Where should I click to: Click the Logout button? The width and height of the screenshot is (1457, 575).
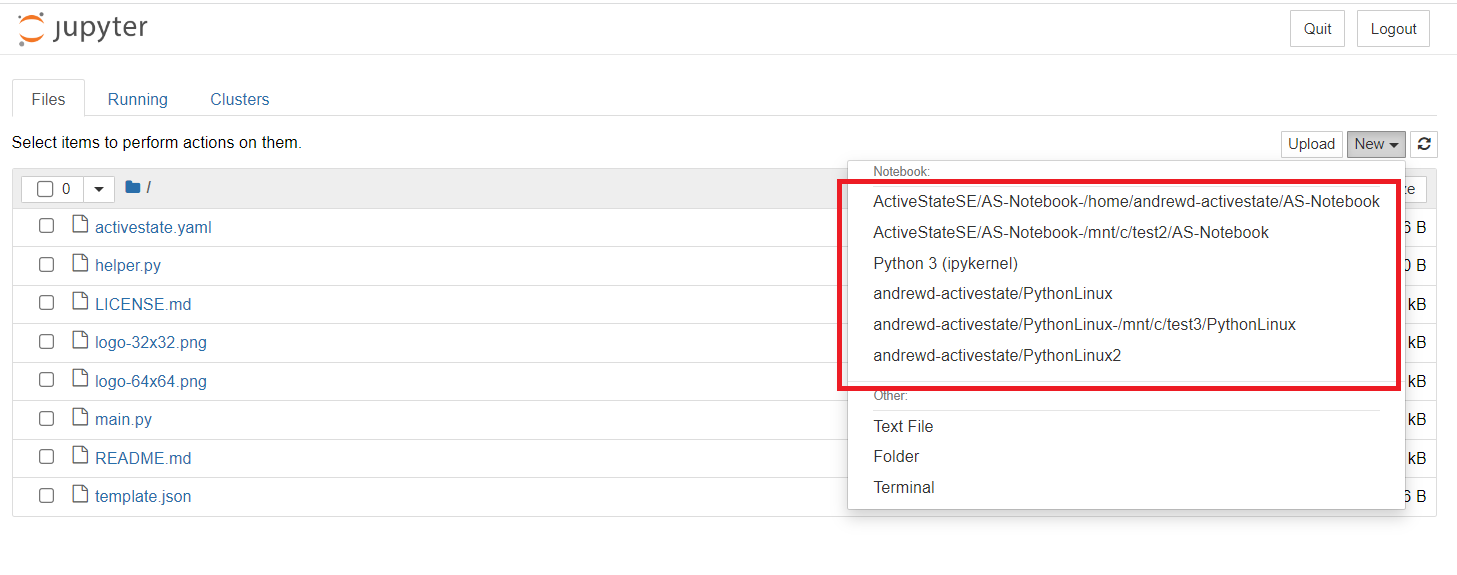1393,29
